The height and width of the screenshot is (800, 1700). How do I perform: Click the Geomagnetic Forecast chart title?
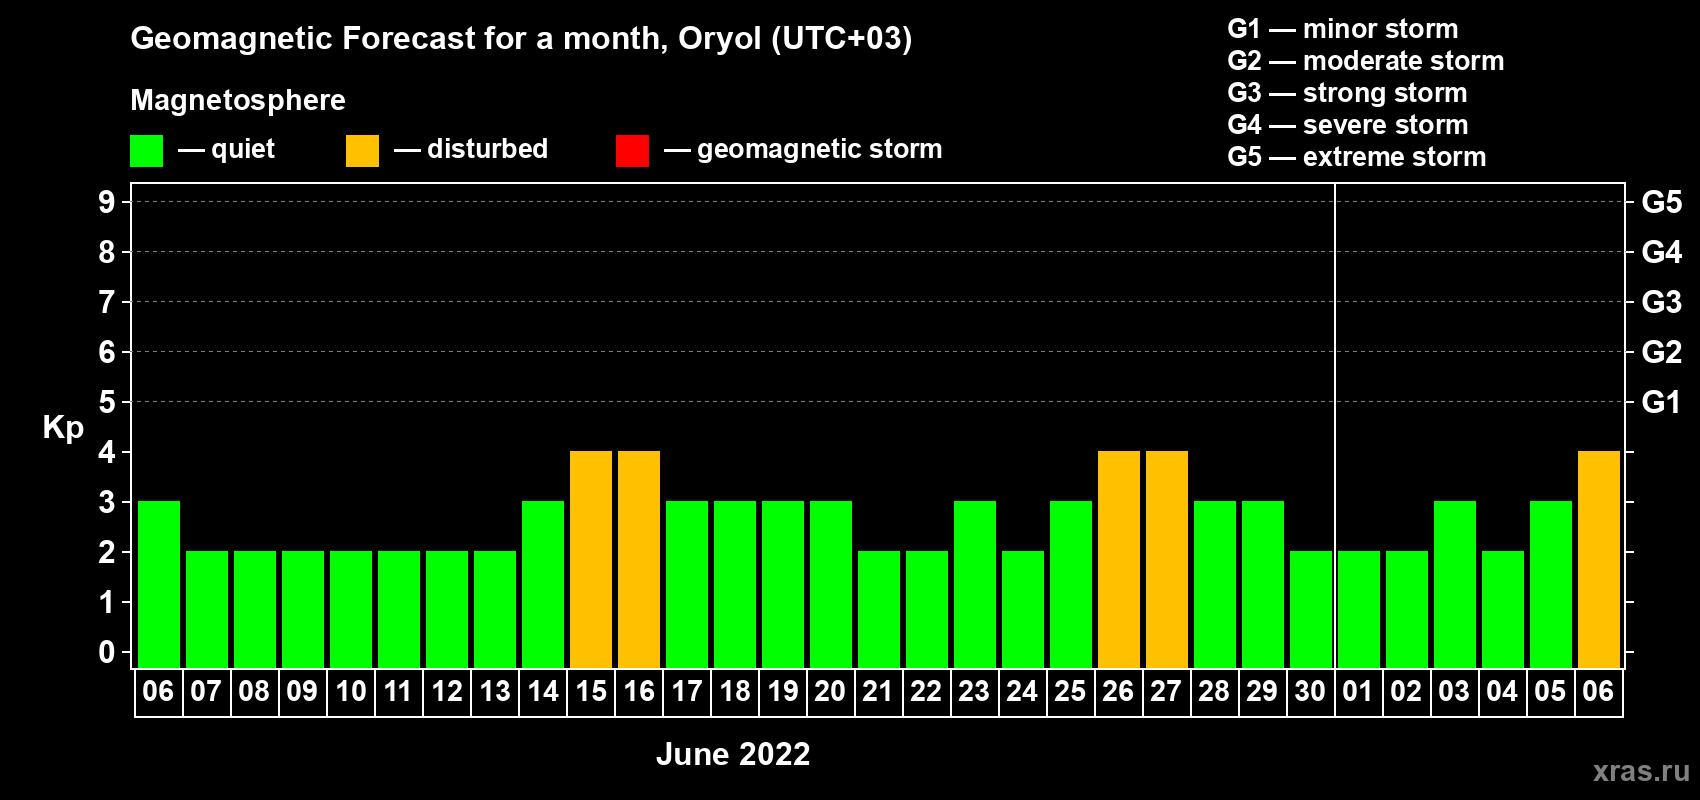point(521,38)
